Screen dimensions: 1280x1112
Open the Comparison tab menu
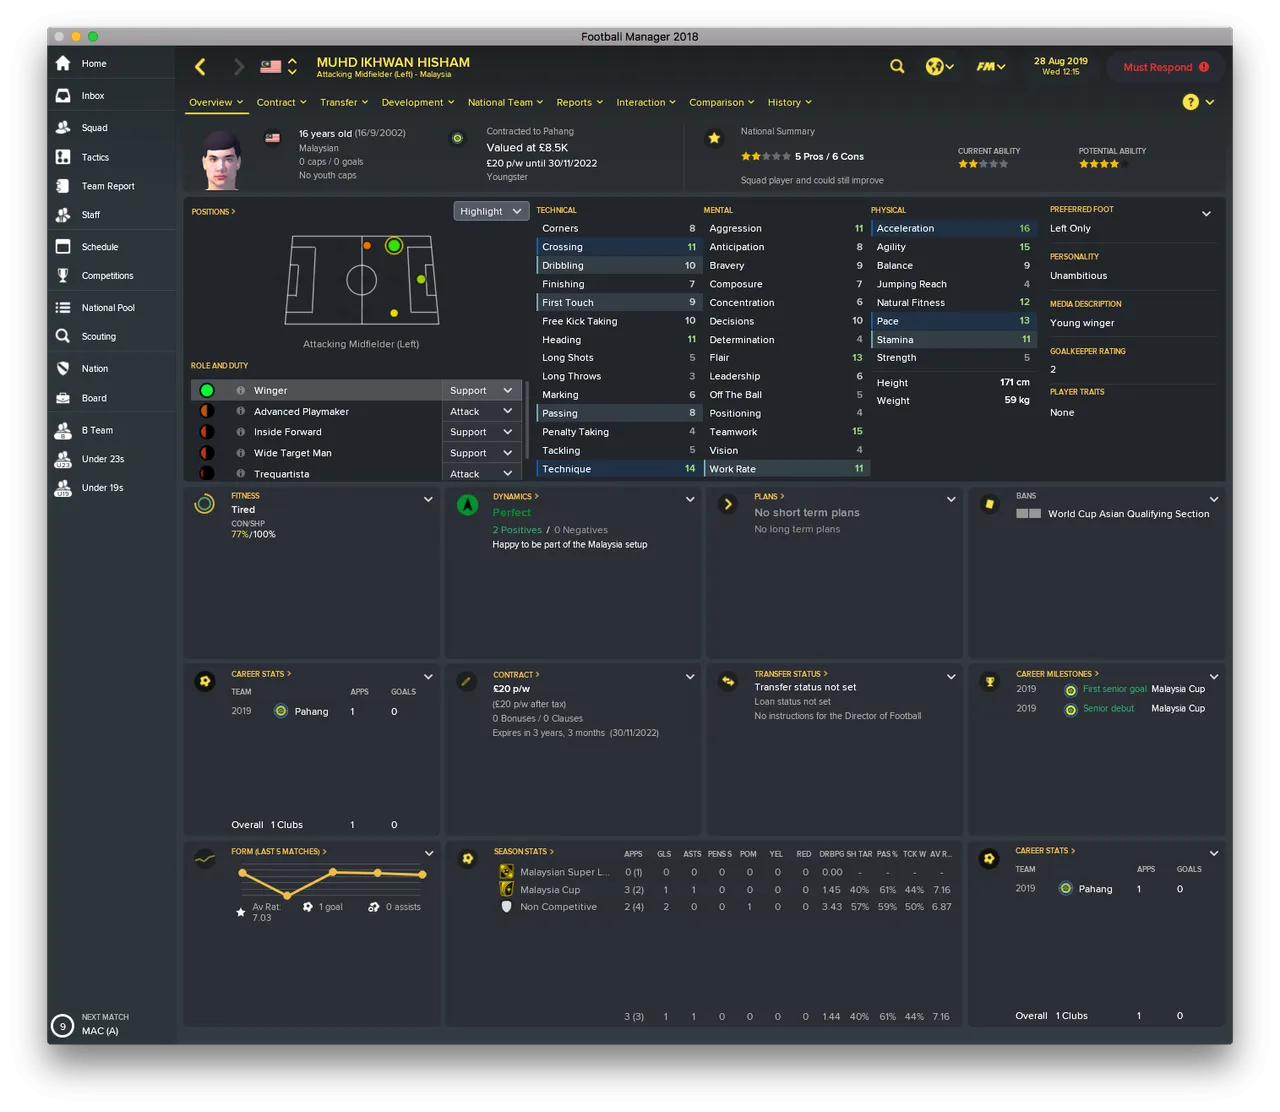(722, 102)
